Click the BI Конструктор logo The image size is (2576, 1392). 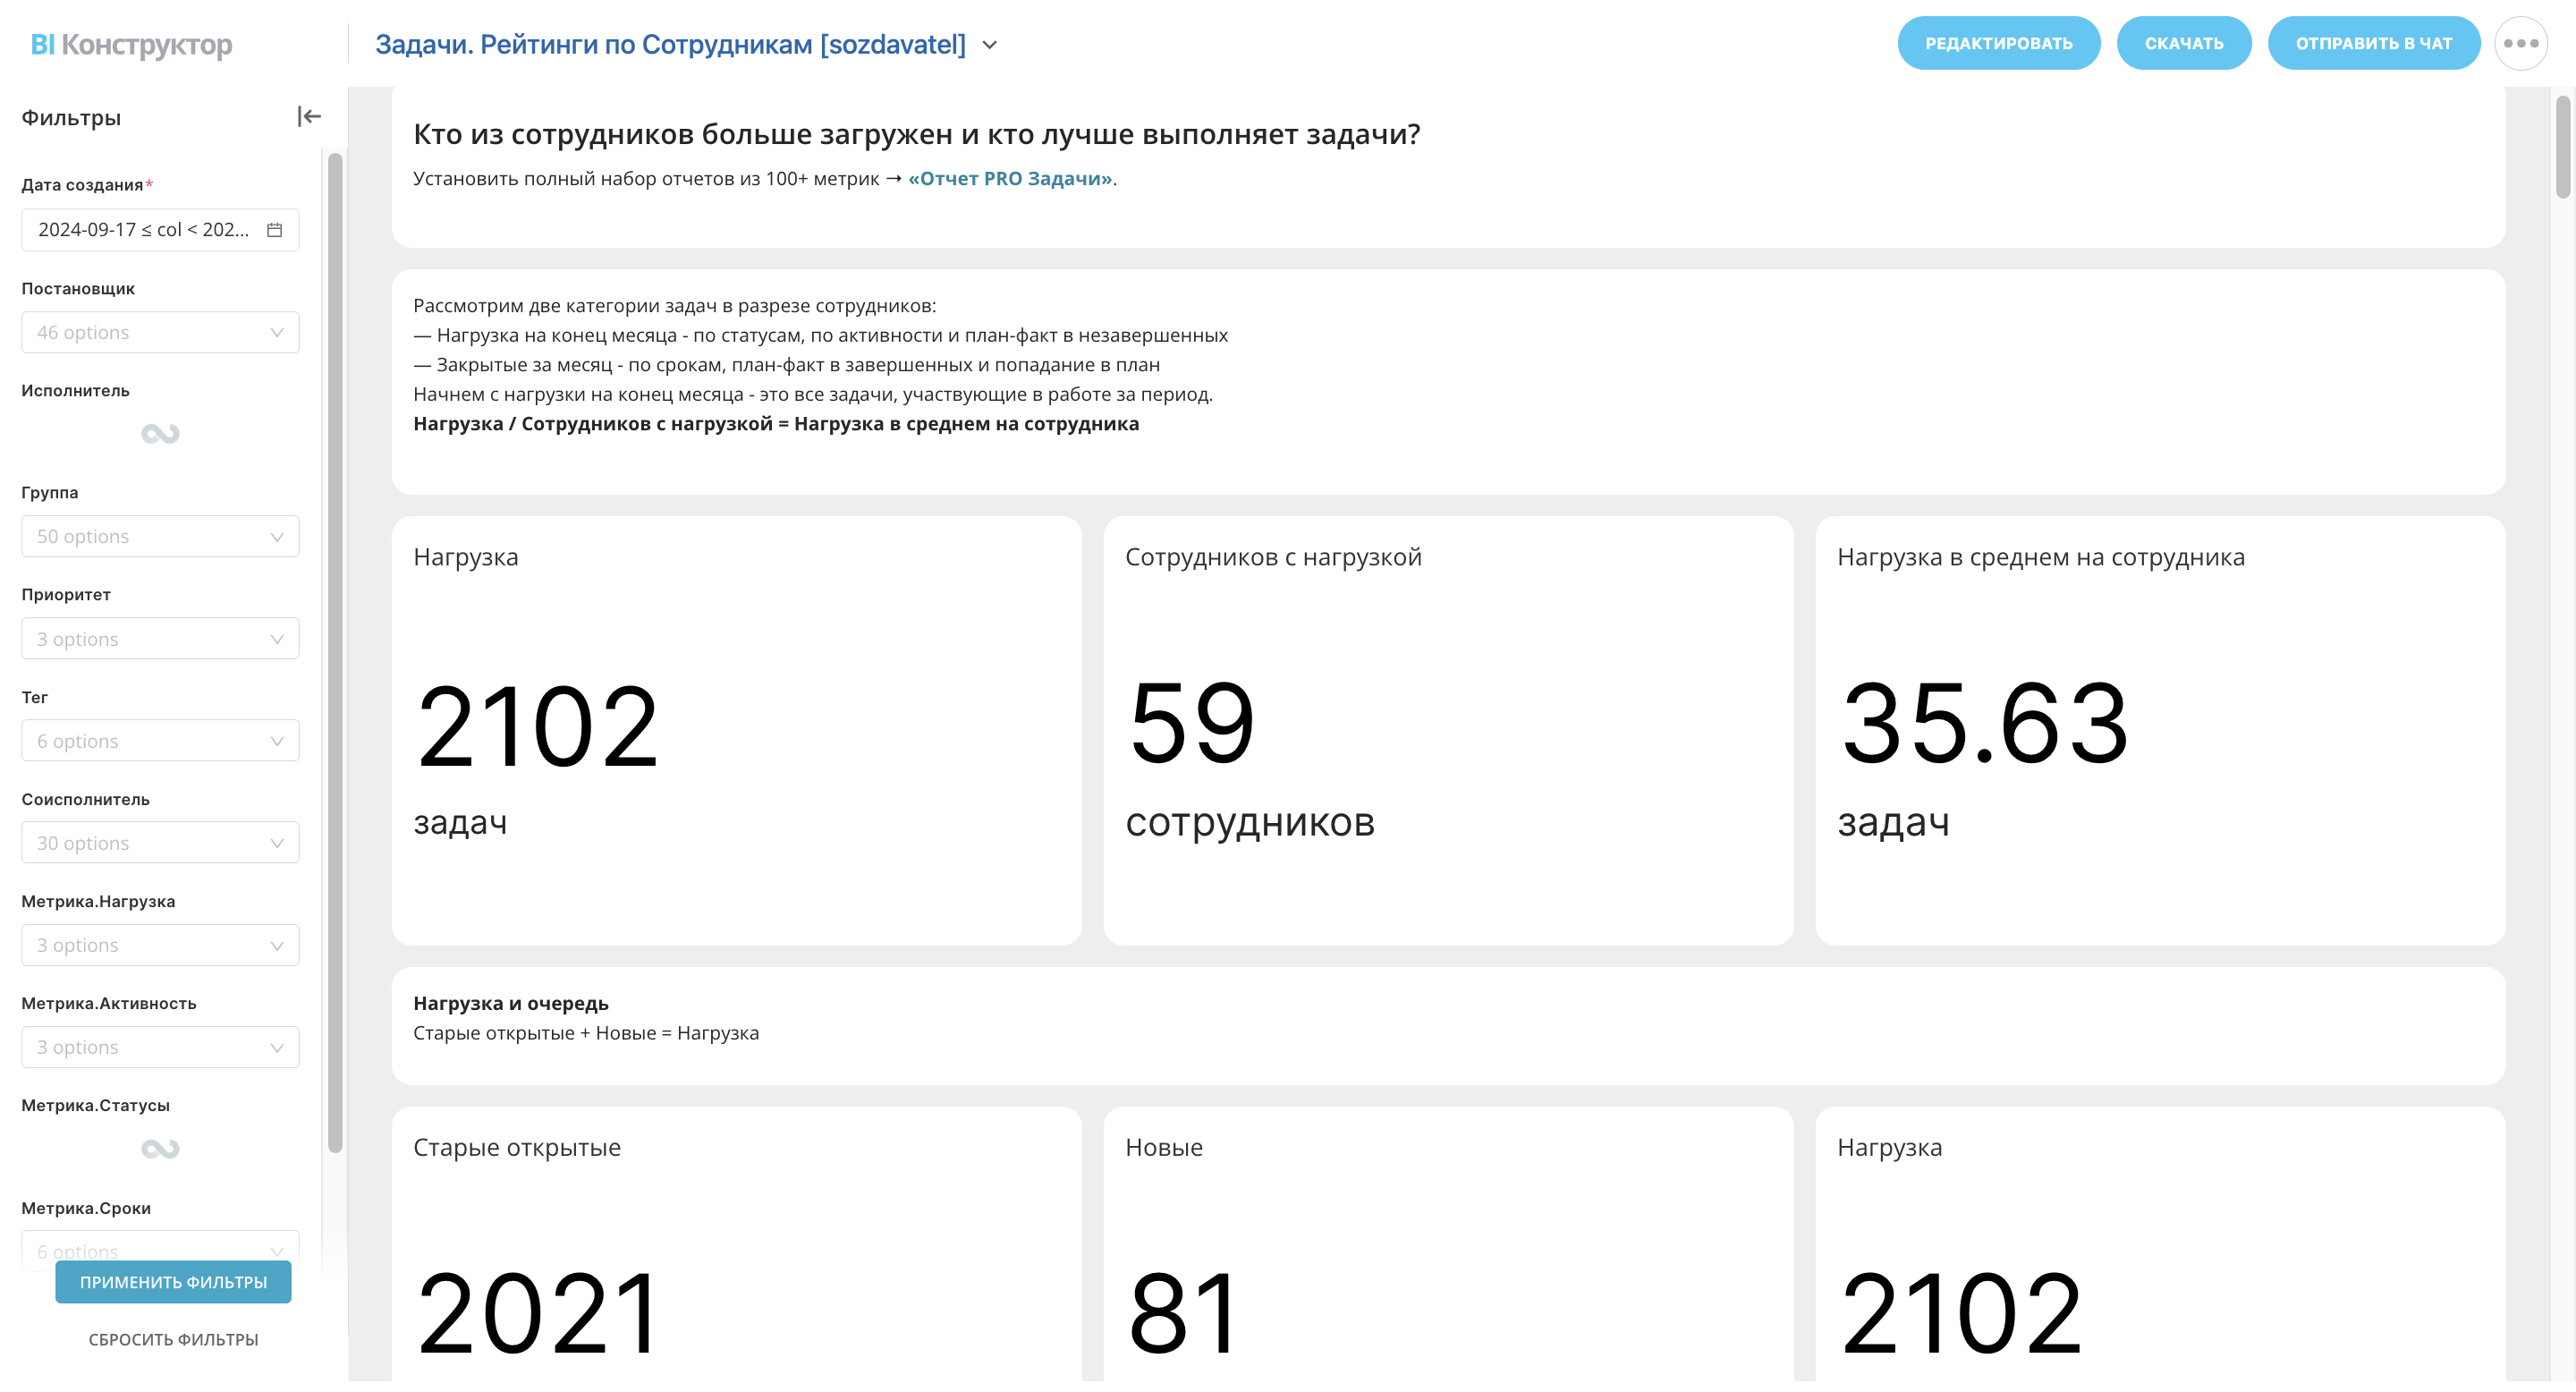point(131,45)
